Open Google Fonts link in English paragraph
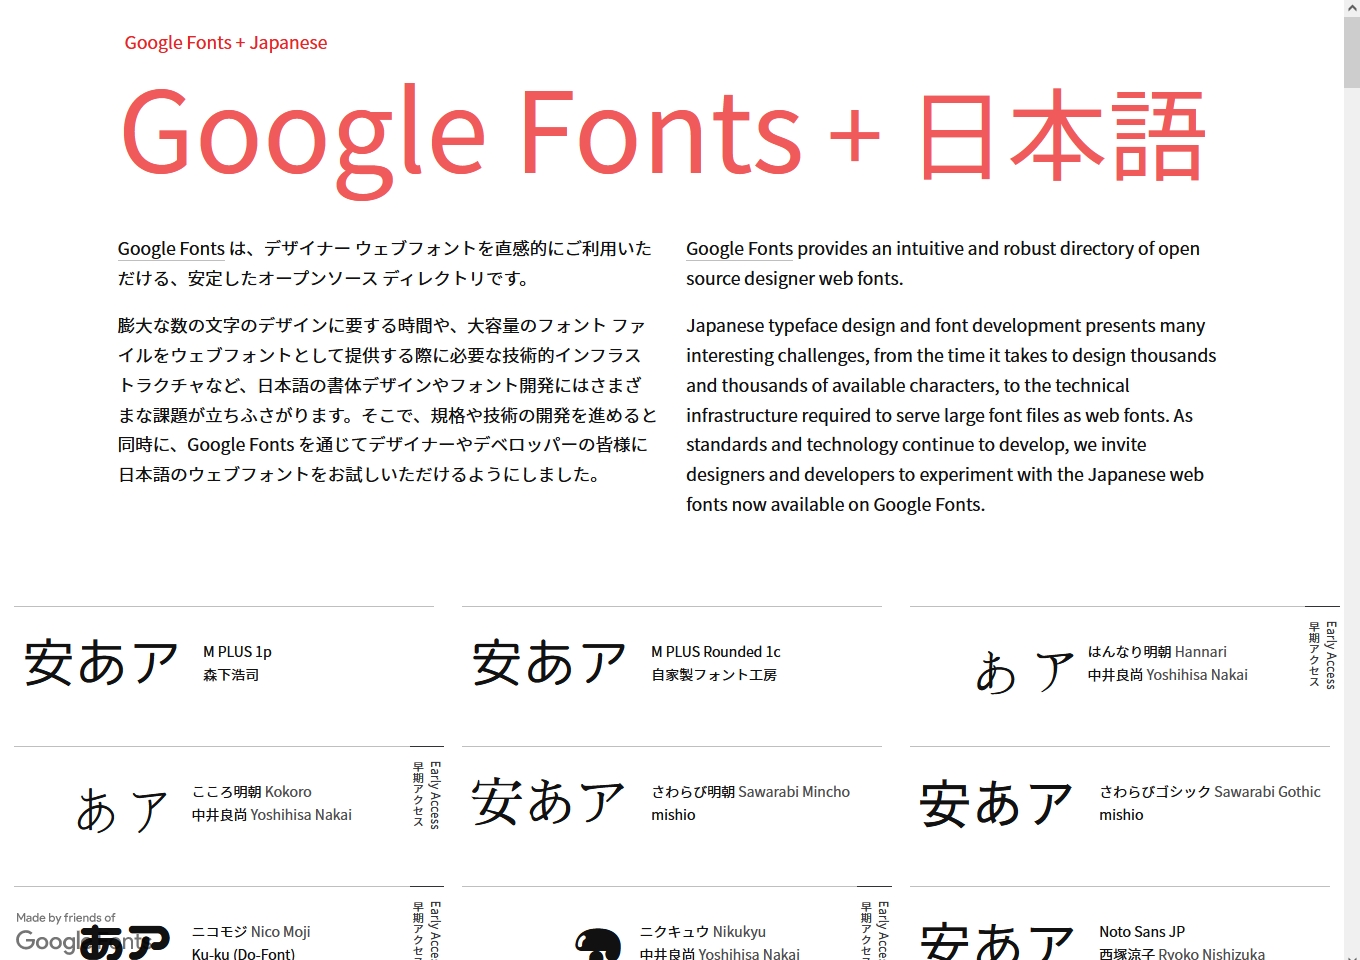This screenshot has height=960, width=1360. pyautogui.click(x=739, y=249)
